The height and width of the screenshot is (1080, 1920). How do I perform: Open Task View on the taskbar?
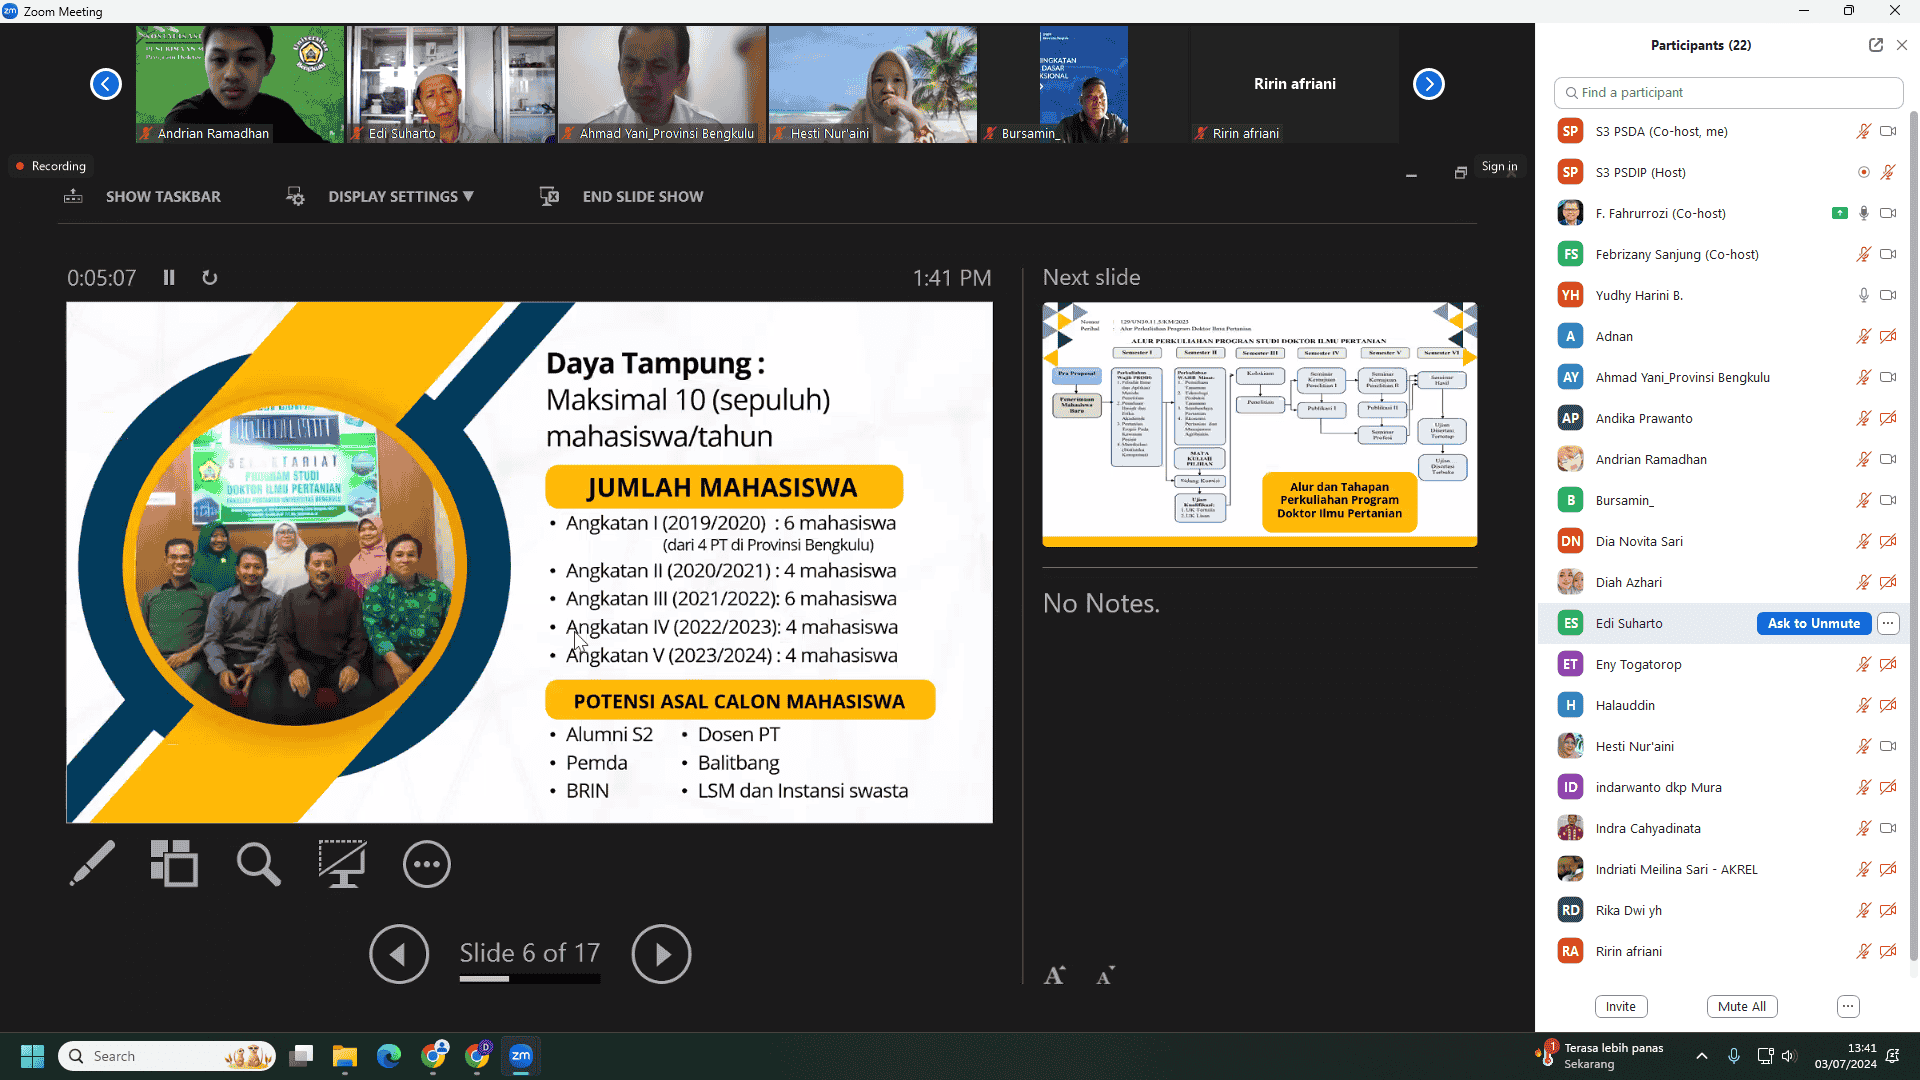(301, 1056)
